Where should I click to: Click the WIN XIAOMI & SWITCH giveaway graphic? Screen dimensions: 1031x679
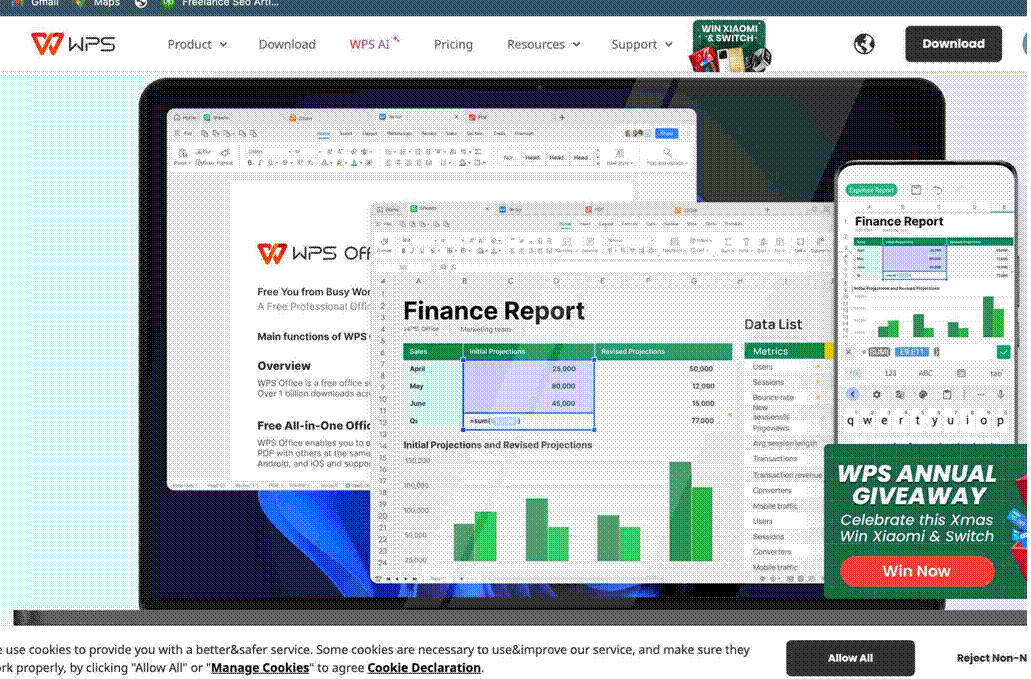(x=728, y=42)
